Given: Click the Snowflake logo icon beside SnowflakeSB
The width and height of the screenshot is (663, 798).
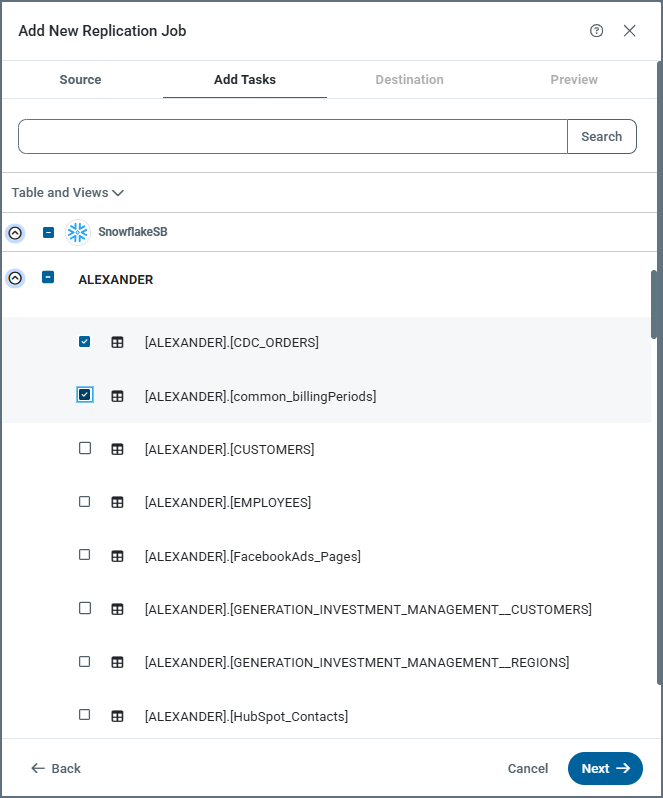Looking at the screenshot, I should [78, 232].
